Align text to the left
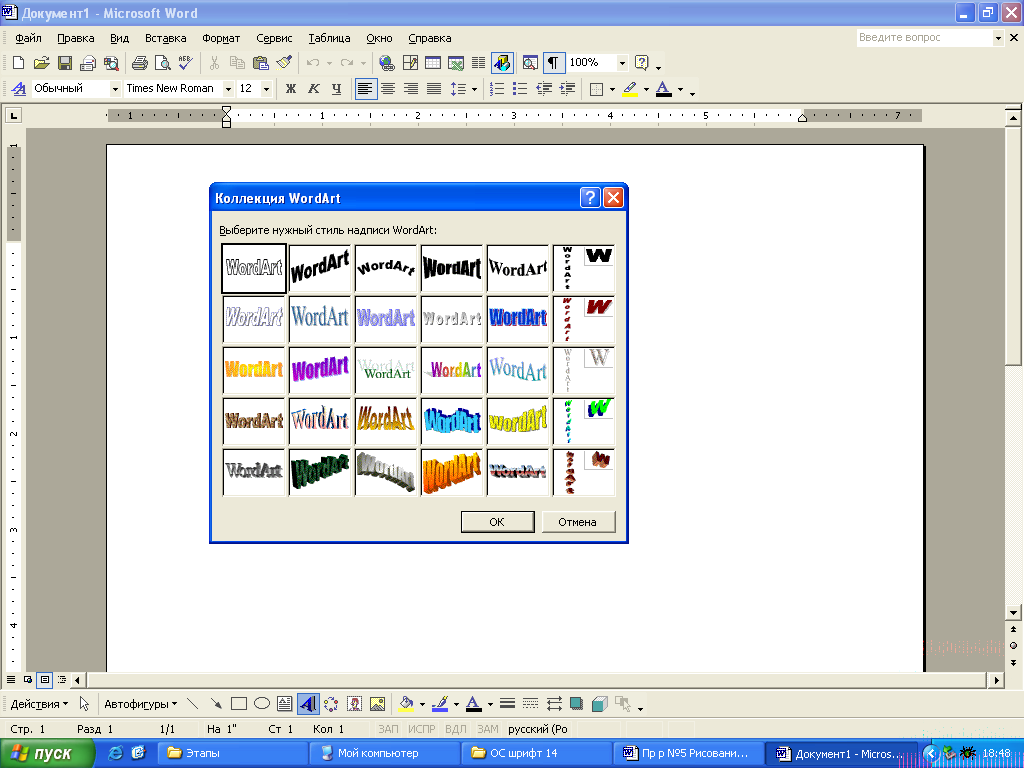 pos(366,89)
